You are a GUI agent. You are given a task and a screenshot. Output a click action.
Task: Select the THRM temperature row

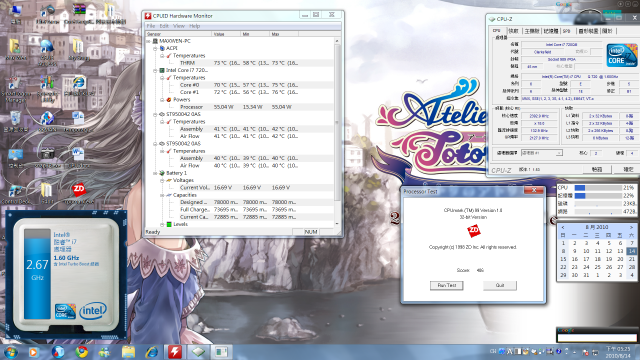point(240,63)
